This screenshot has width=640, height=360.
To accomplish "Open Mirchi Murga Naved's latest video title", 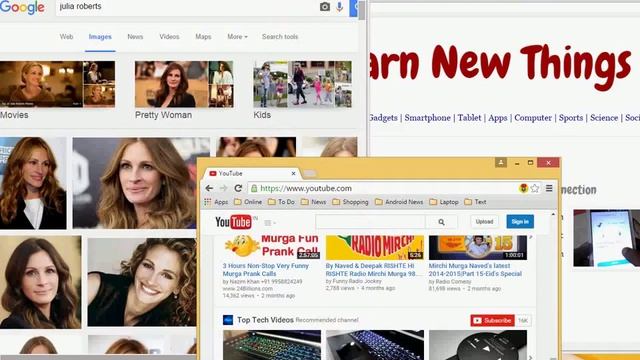I will [x=475, y=270].
